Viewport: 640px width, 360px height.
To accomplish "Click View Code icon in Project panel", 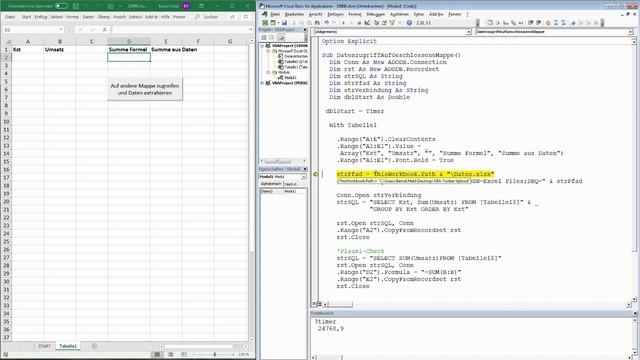I will pyautogui.click(x=264, y=38).
